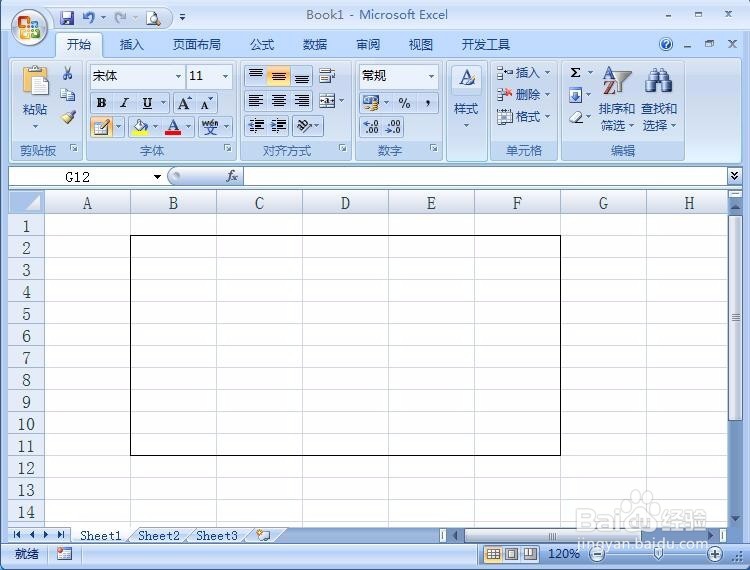Image resolution: width=750 pixels, height=570 pixels.
Task: Click the Clear eraser icon
Action: (x=576, y=117)
